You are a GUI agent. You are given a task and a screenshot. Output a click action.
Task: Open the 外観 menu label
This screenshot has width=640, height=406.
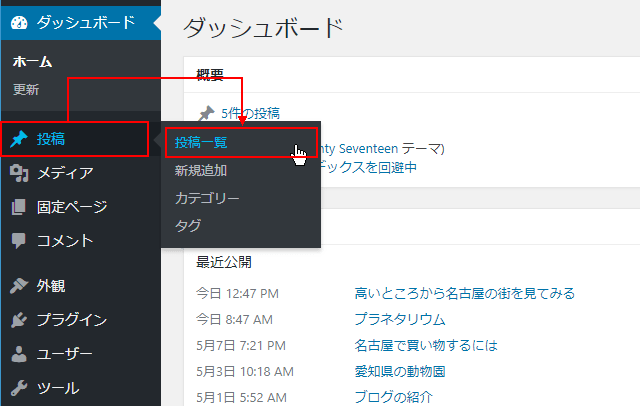point(51,286)
